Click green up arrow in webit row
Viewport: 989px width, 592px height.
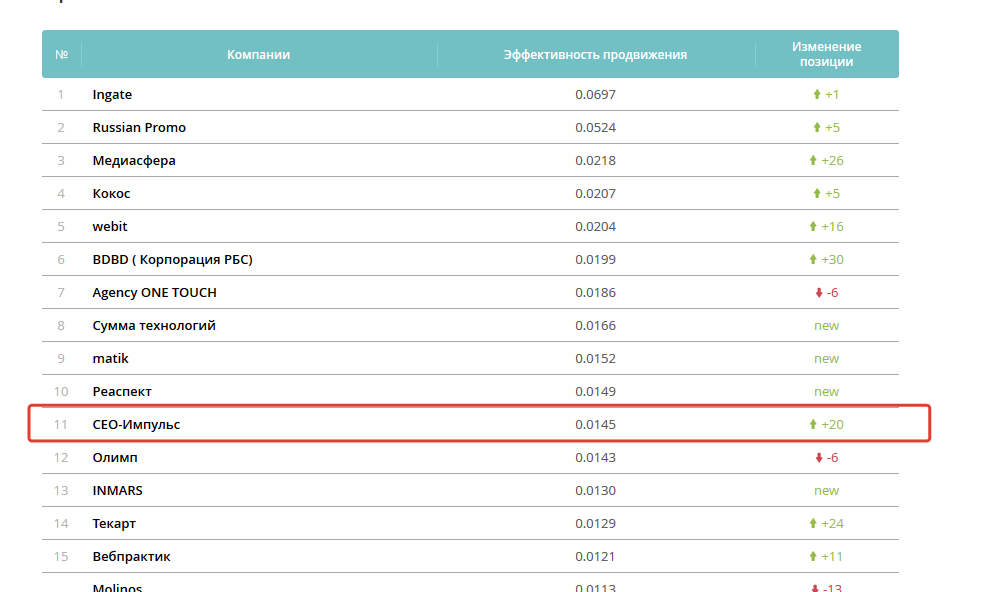pos(812,227)
